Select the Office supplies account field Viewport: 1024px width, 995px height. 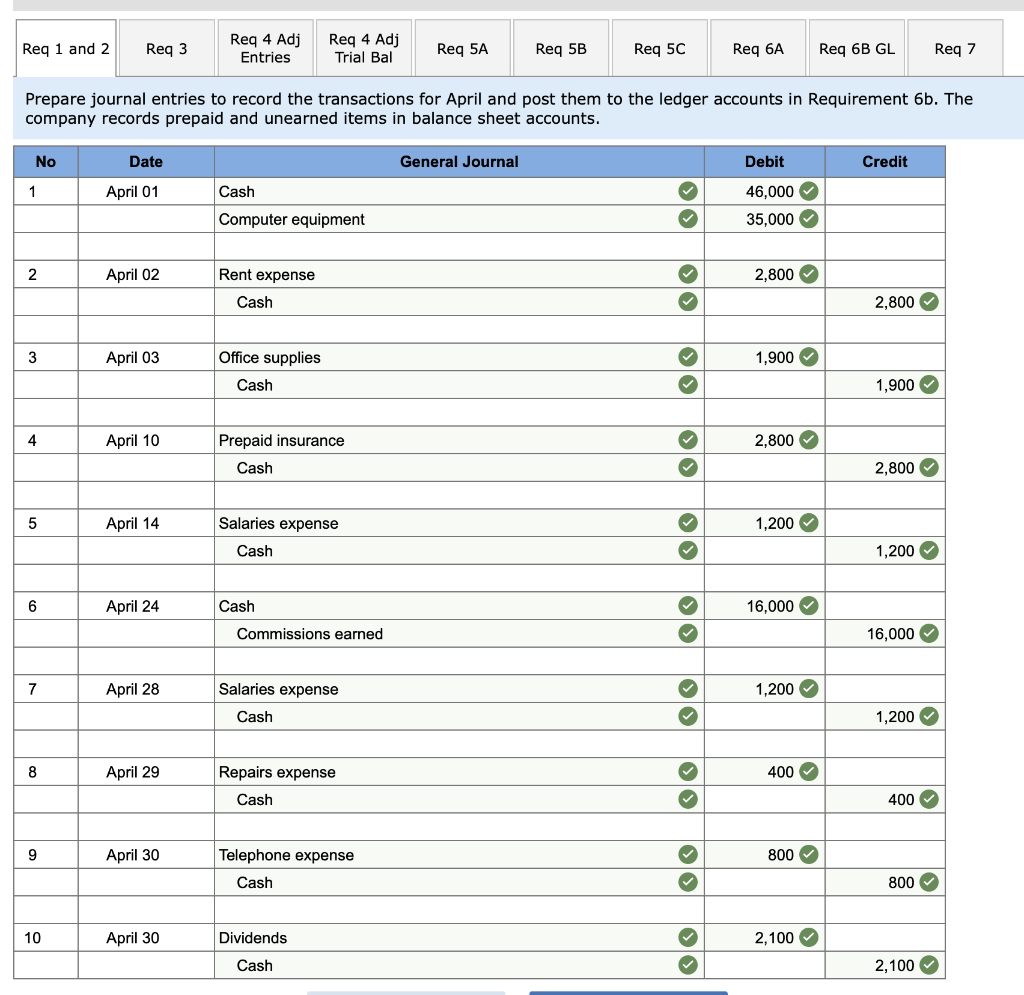pos(459,357)
